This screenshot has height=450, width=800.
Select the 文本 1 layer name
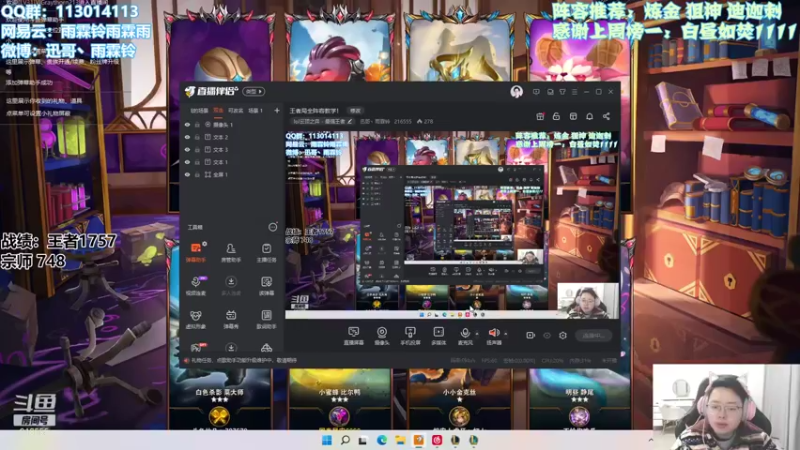coord(220,162)
